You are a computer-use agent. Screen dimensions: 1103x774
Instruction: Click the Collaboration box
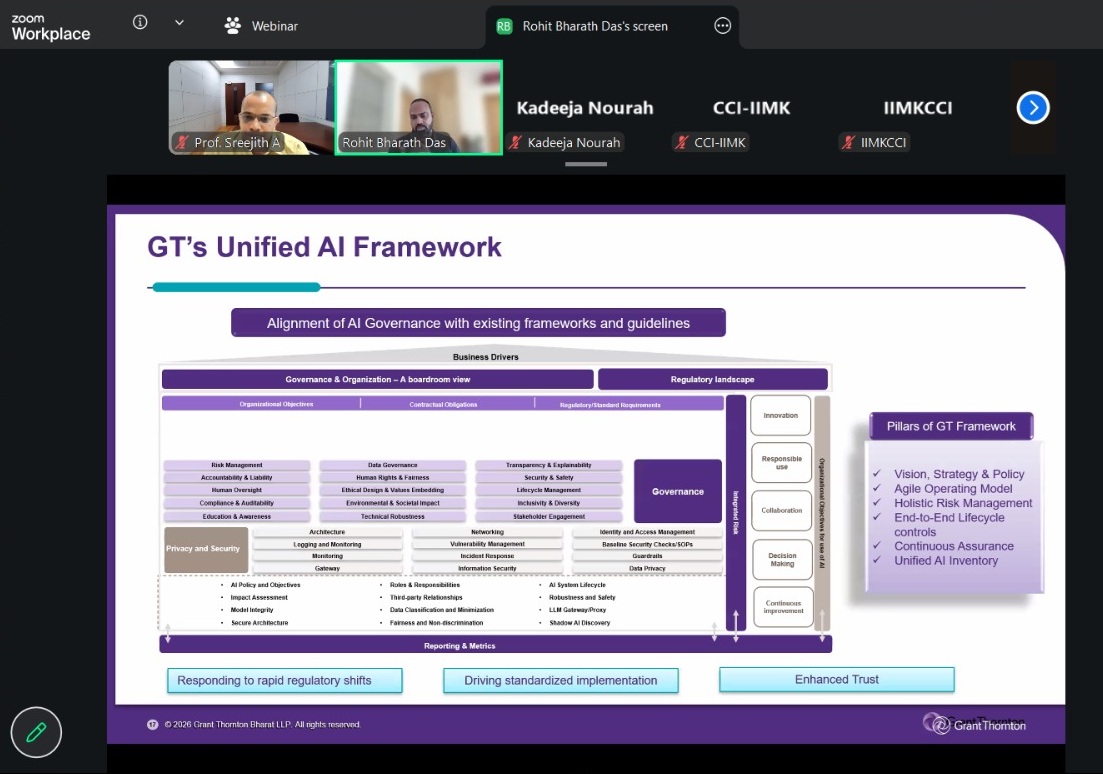click(782, 510)
